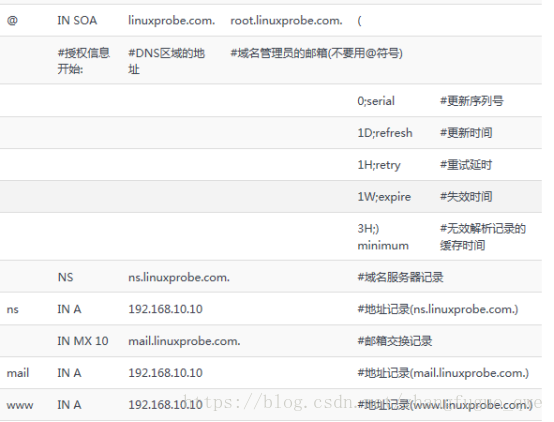Select the '1H;retry' cell
Screen dimensions: 554x422
tap(379, 165)
